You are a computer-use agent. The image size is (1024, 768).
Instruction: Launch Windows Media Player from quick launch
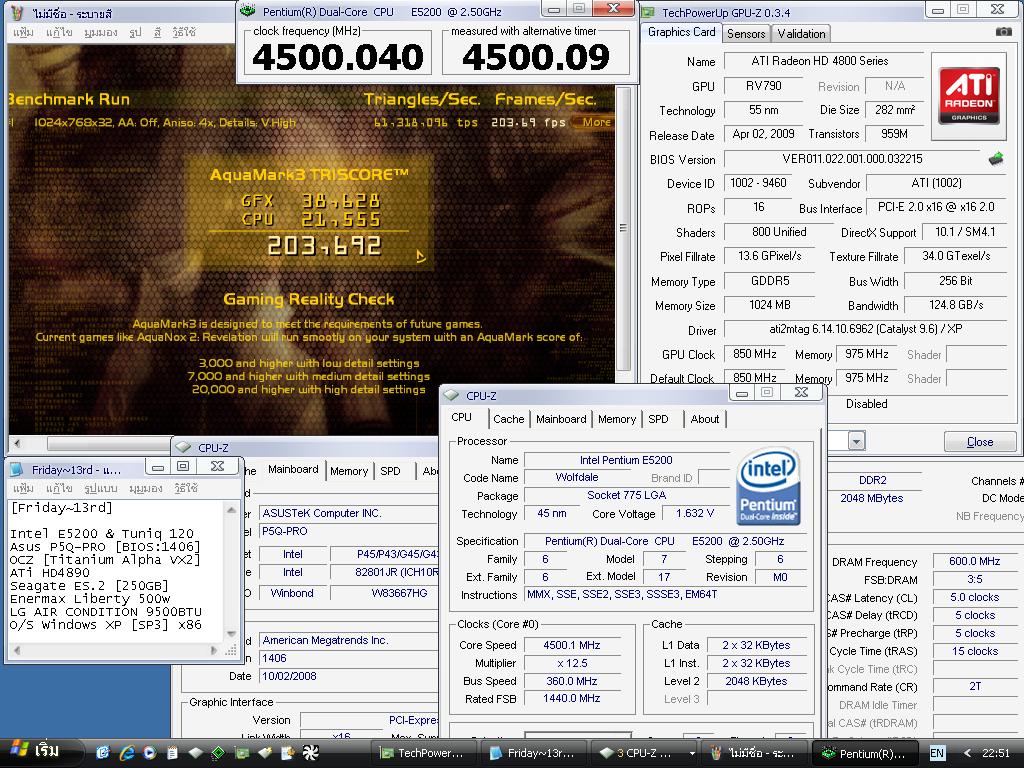click(x=150, y=753)
